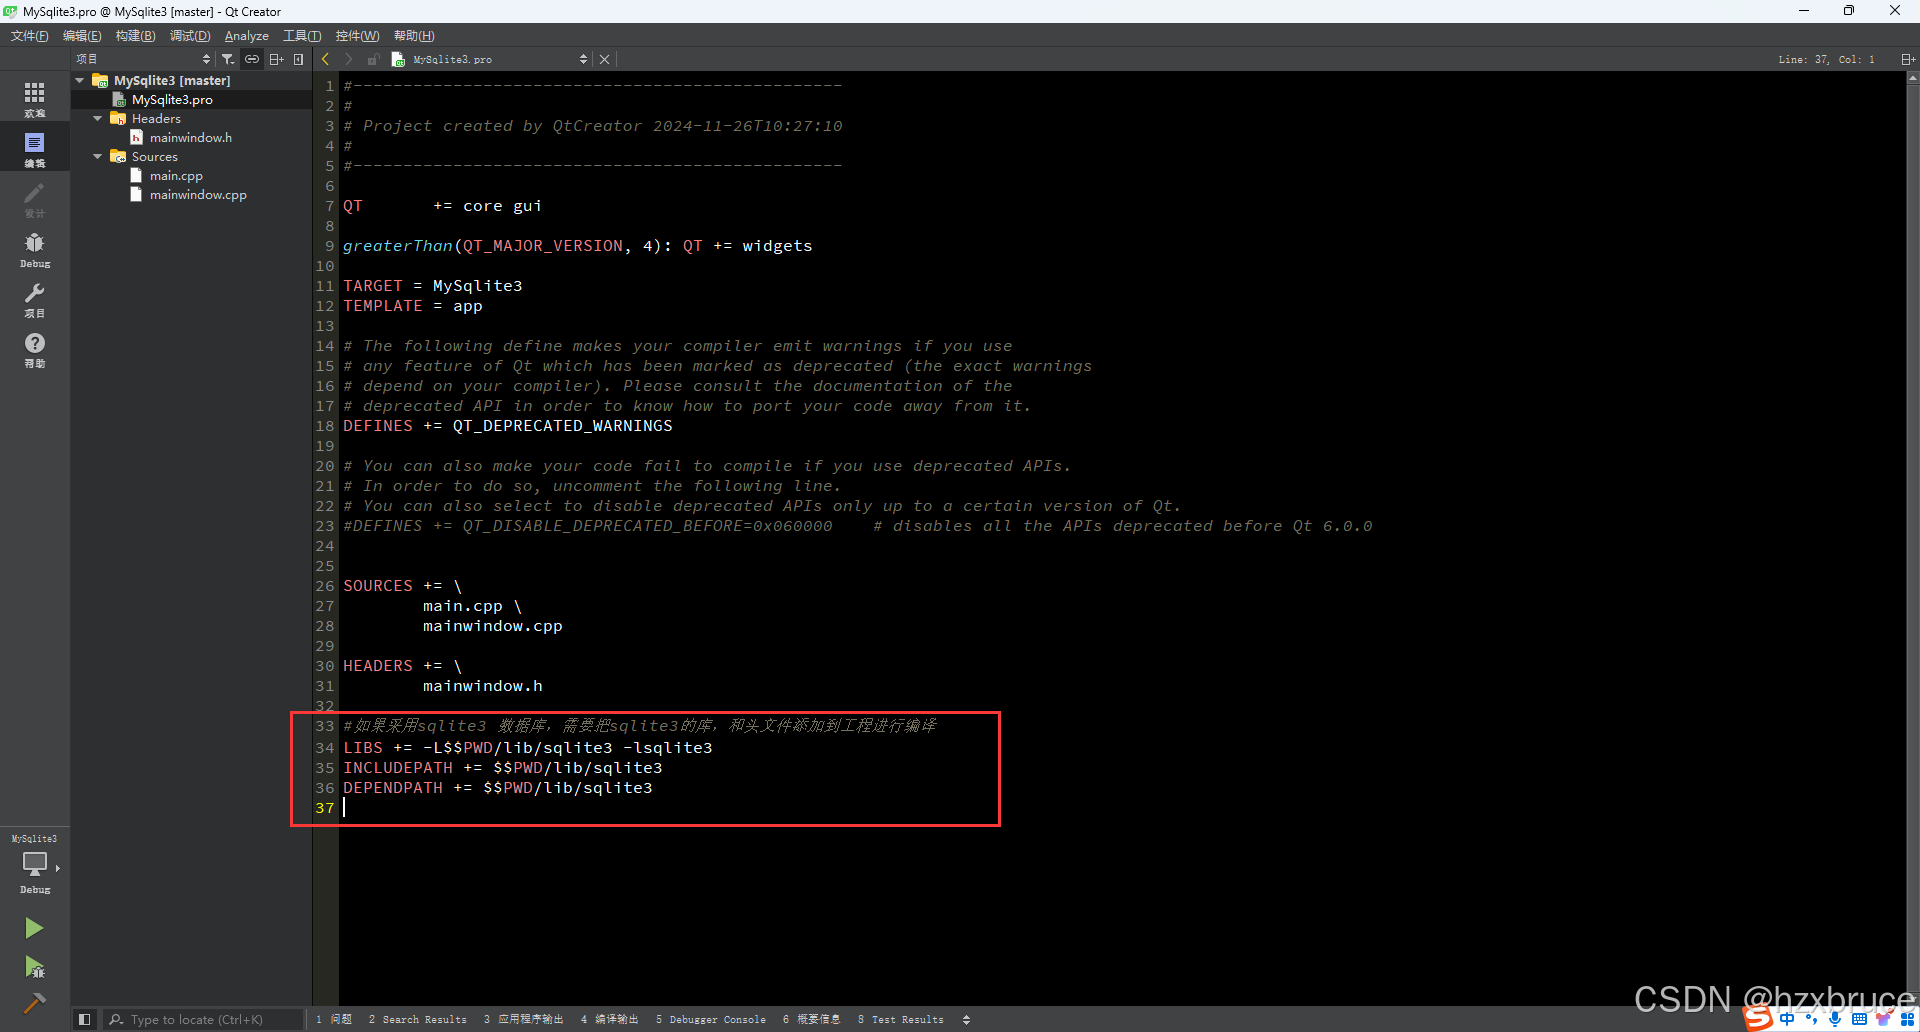The image size is (1920, 1032).
Task: Switch to the 编译输出 output tab
Action: tap(611, 1019)
